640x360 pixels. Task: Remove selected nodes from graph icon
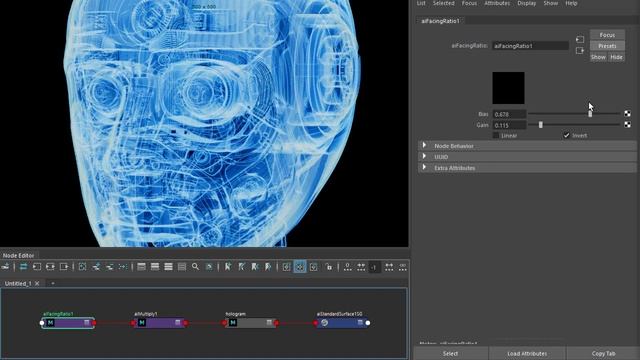pyautogui.click(x=109, y=267)
